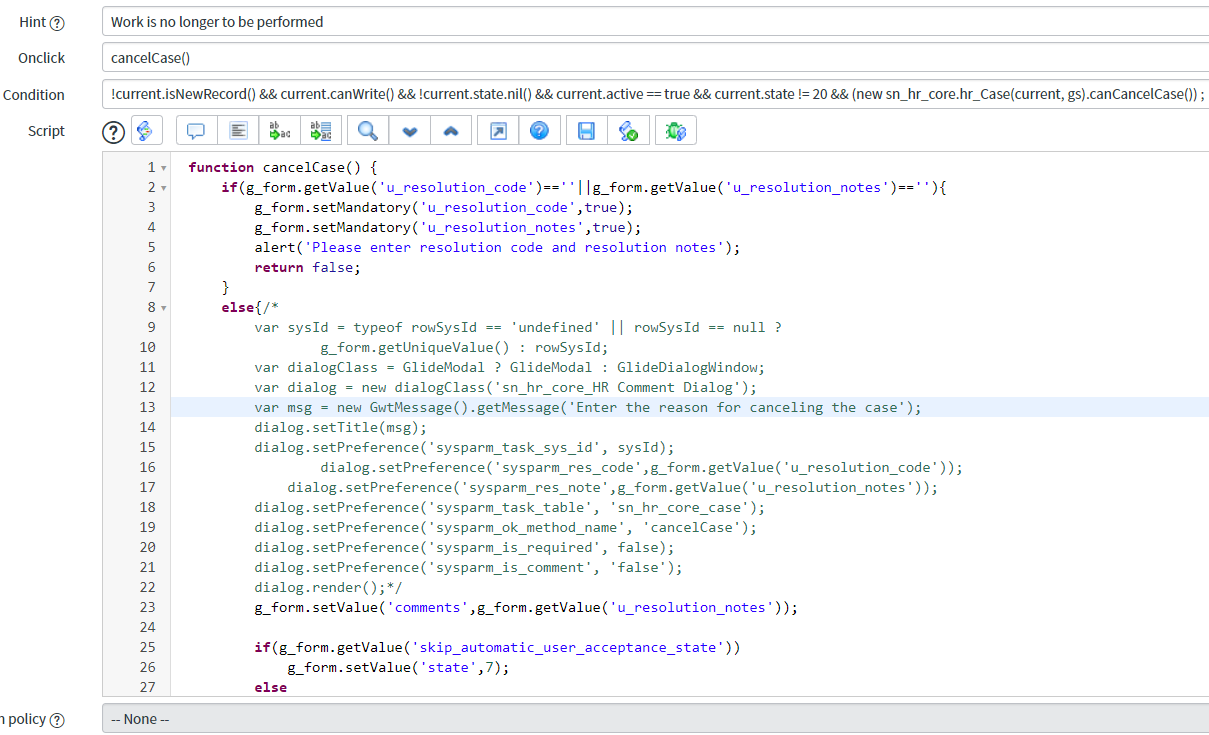Open the help icon beside the policy label

(57, 720)
